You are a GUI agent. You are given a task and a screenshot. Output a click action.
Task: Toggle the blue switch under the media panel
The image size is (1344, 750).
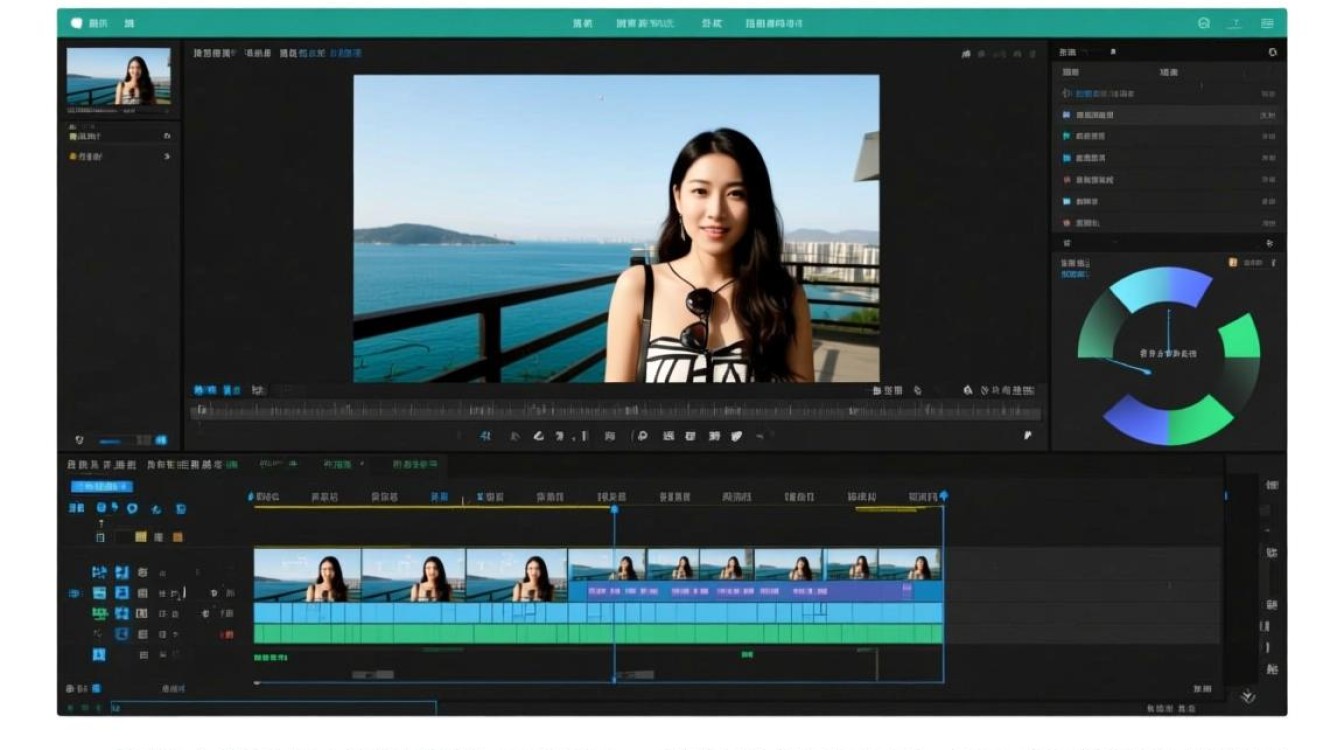click(x=161, y=440)
